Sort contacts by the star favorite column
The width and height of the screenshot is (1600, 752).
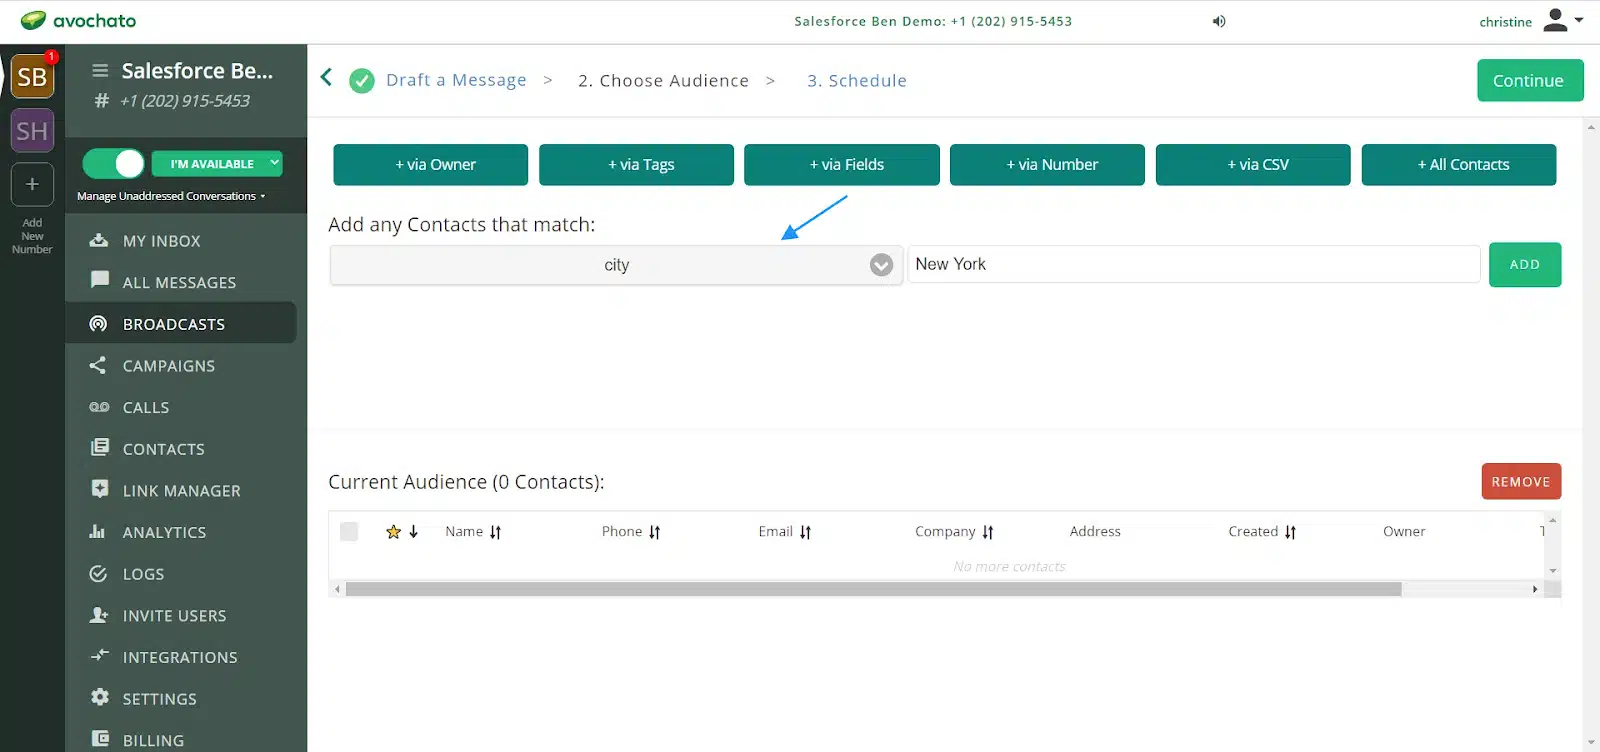click(402, 532)
